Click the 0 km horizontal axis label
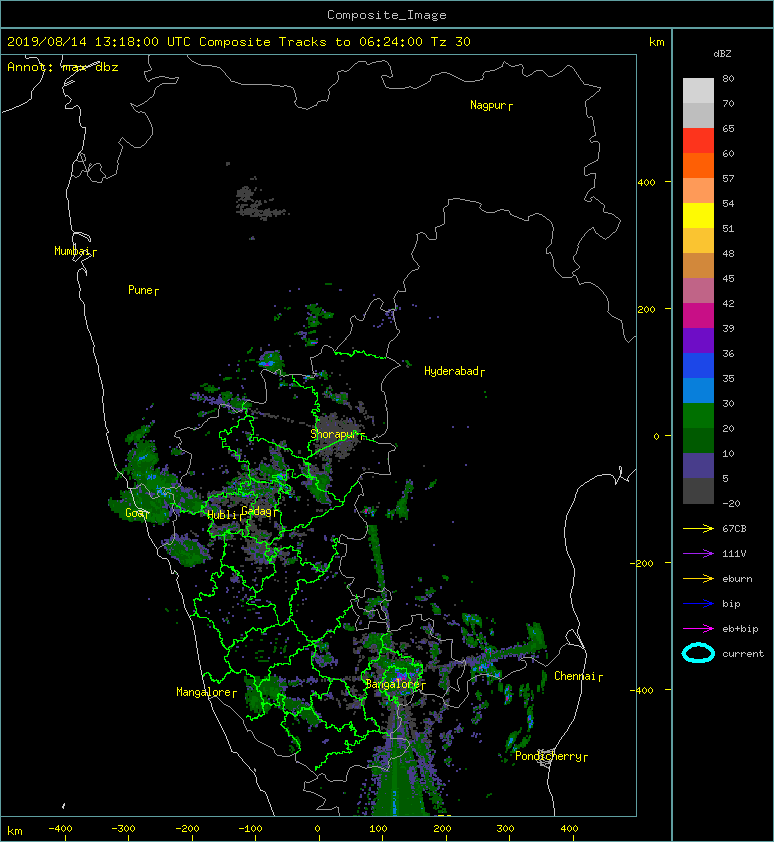 (317, 829)
